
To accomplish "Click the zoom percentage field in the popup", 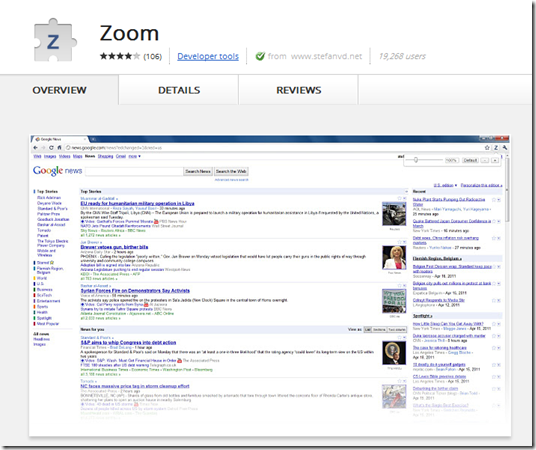I will click(x=452, y=160).
